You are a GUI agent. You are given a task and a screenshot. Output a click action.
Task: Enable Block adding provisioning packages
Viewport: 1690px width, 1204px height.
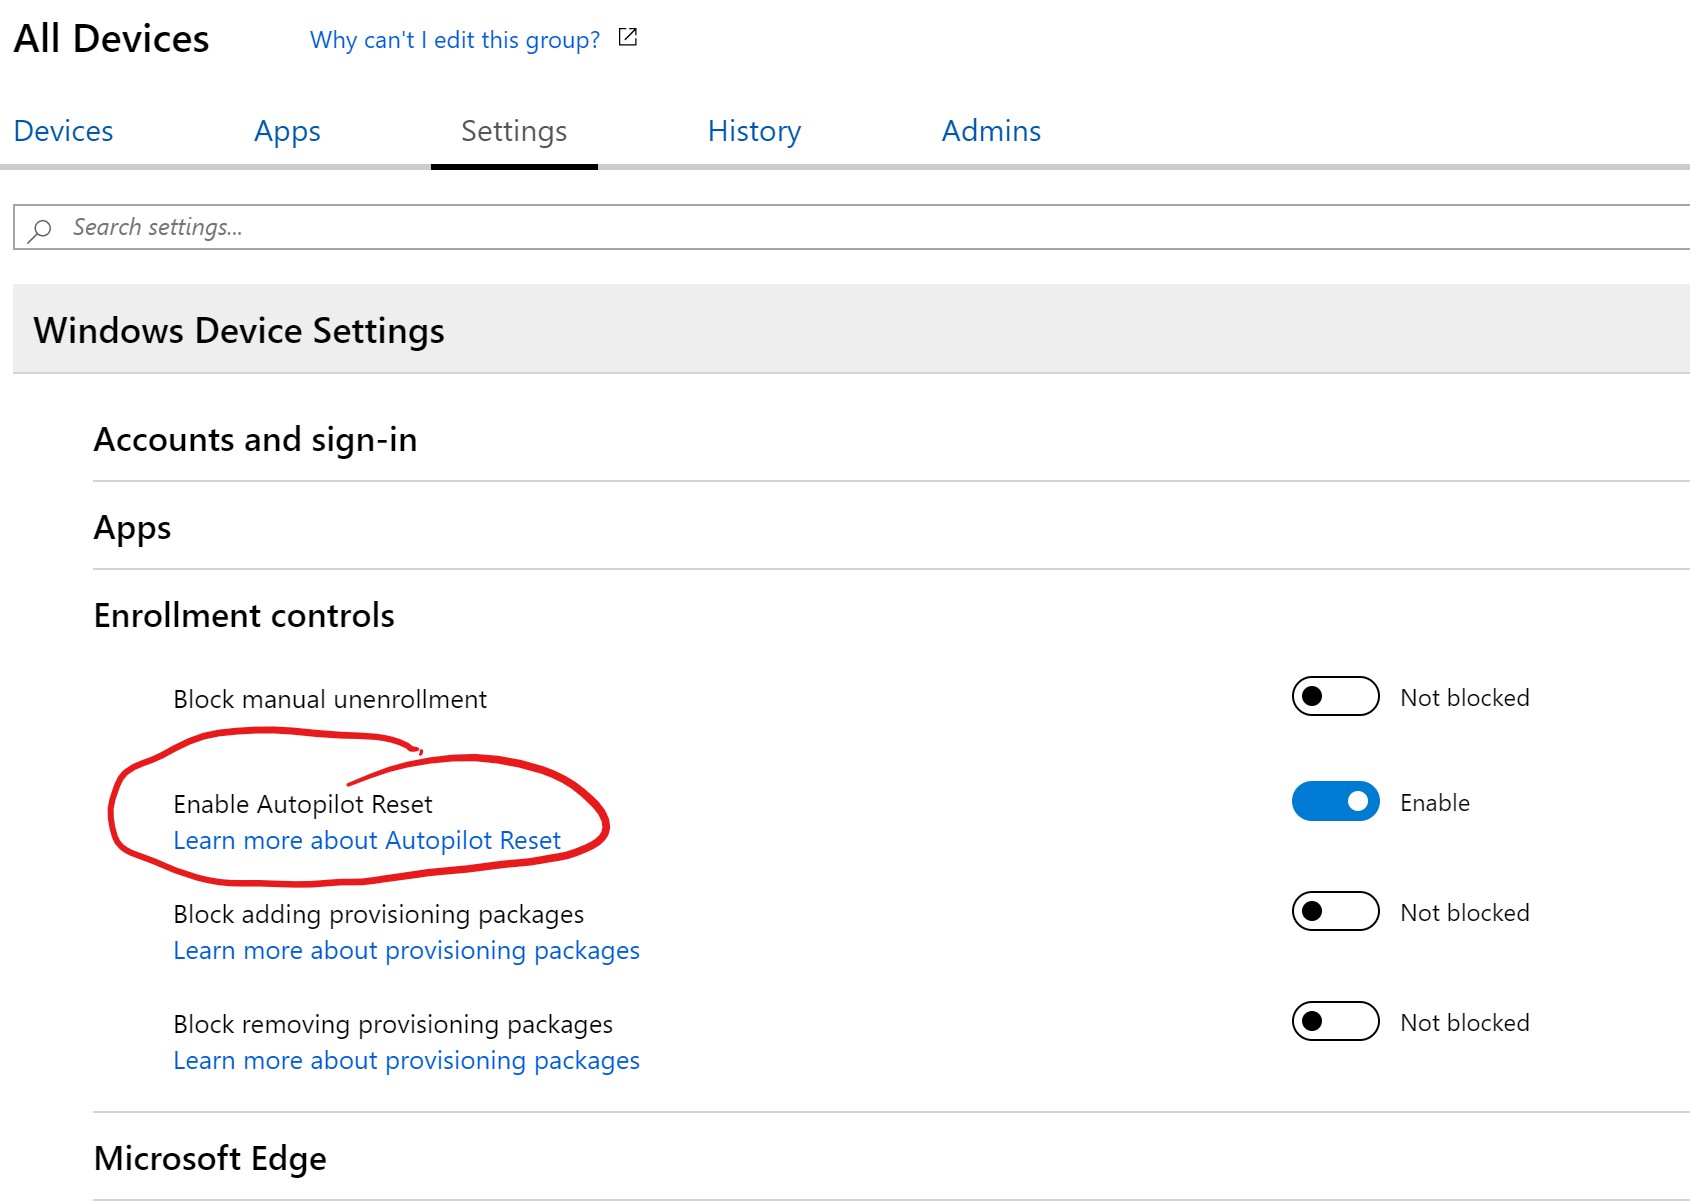click(x=1335, y=911)
